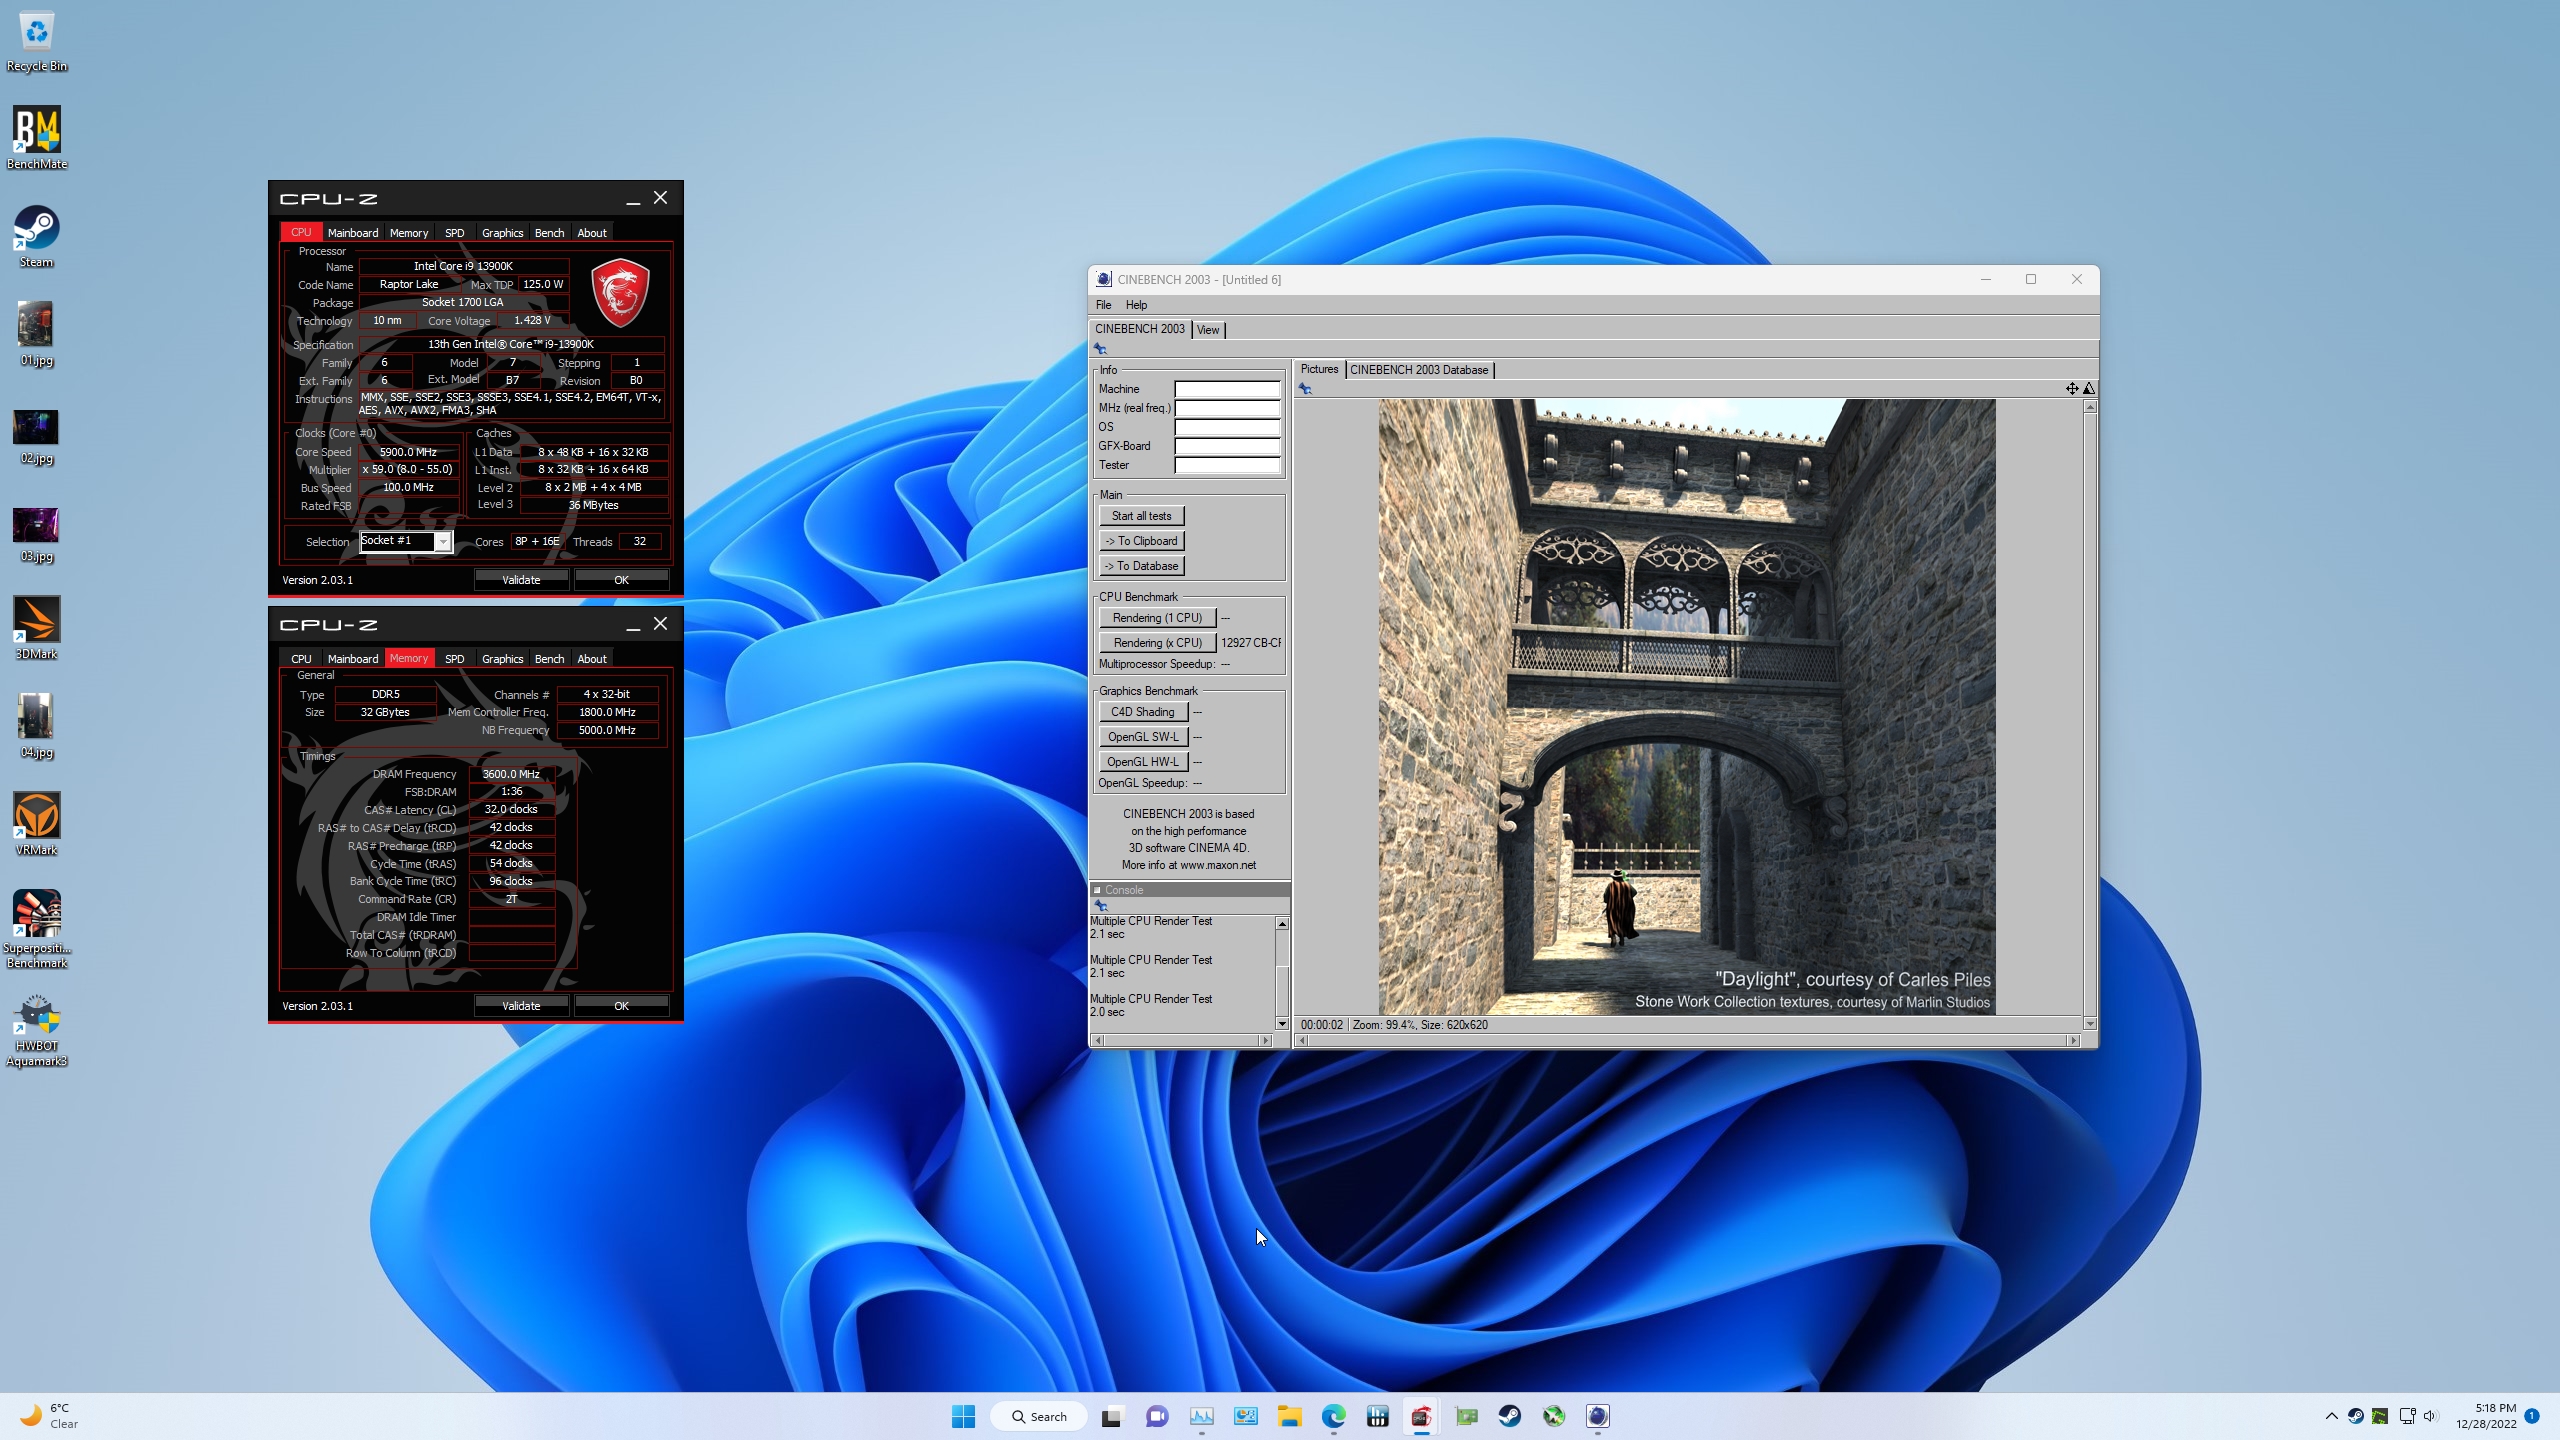The width and height of the screenshot is (2560, 1440).
Task: Switch to Mainboard tab in upper CPU-Z window
Action: (x=353, y=233)
